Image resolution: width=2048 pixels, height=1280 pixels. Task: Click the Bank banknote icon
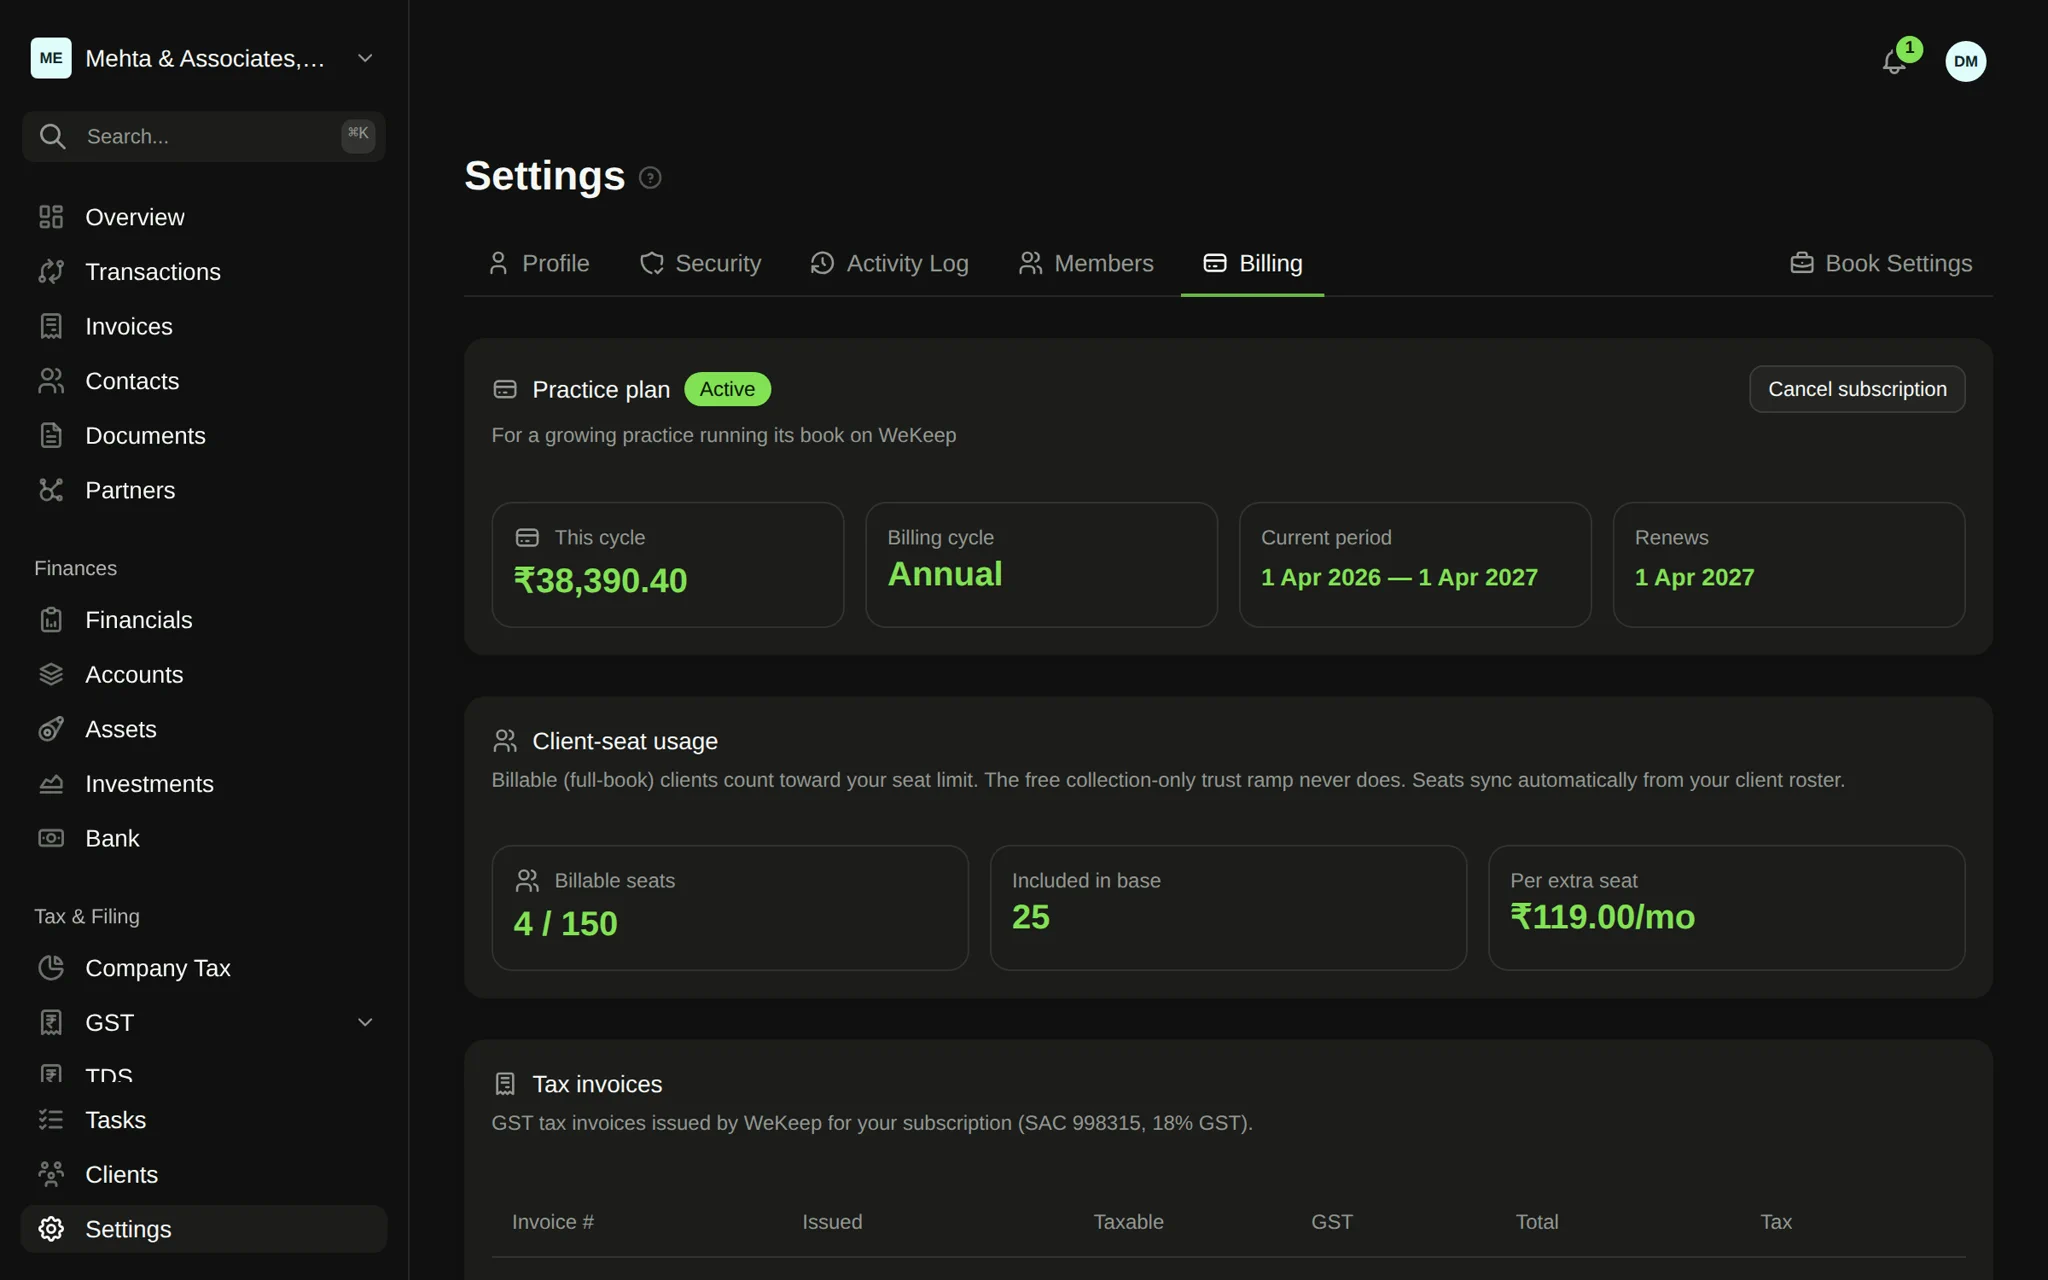(x=51, y=838)
